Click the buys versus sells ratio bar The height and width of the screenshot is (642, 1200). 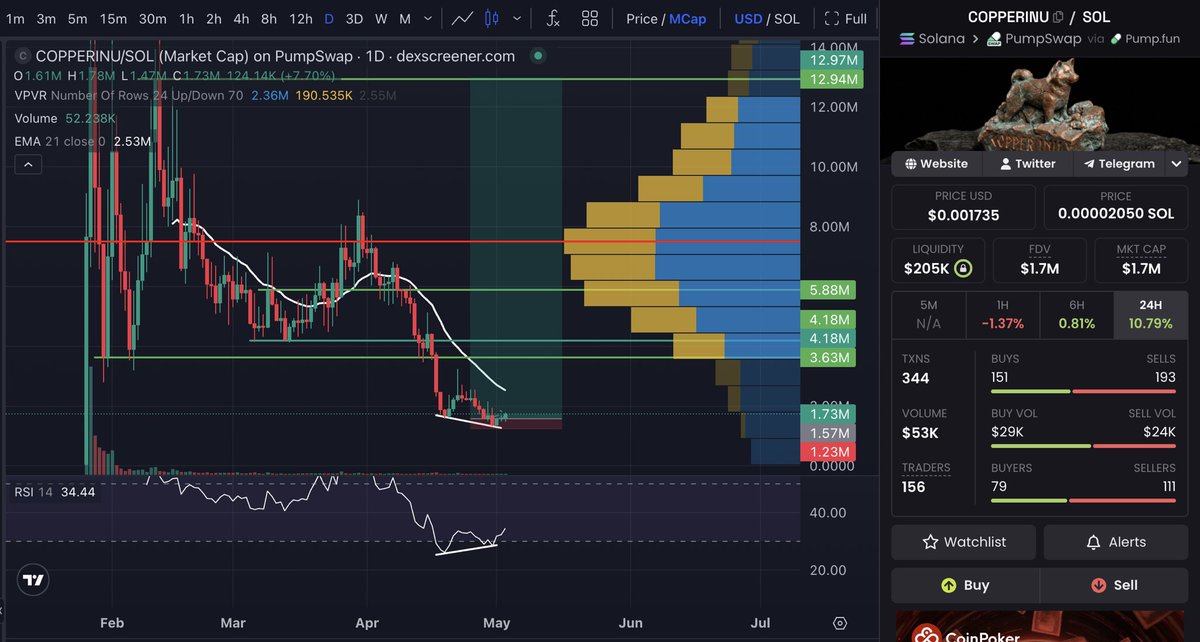pyautogui.click(x=1083, y=392)
